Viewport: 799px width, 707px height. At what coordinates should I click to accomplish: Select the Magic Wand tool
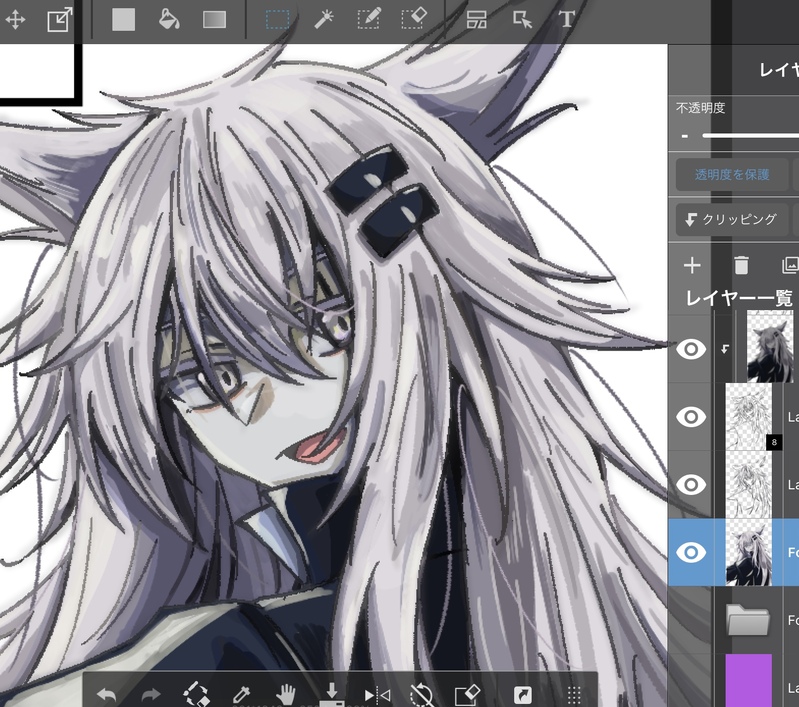(x=324, y=20)
